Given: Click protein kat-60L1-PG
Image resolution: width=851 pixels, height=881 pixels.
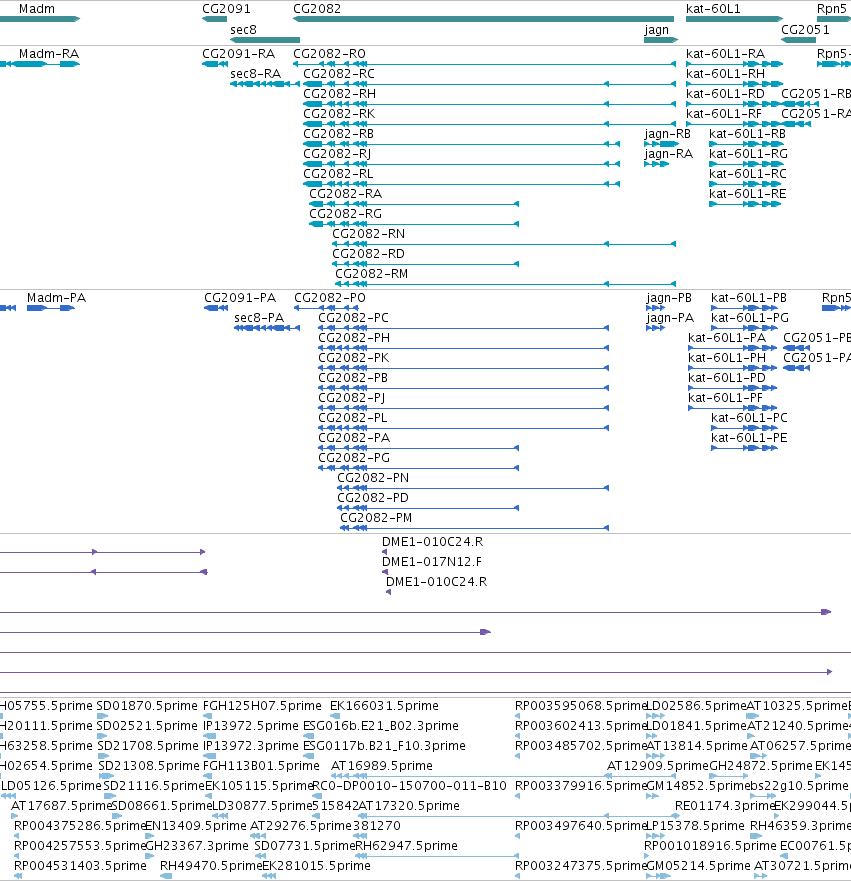Looking at the screenshot, I should click(750, 318).
